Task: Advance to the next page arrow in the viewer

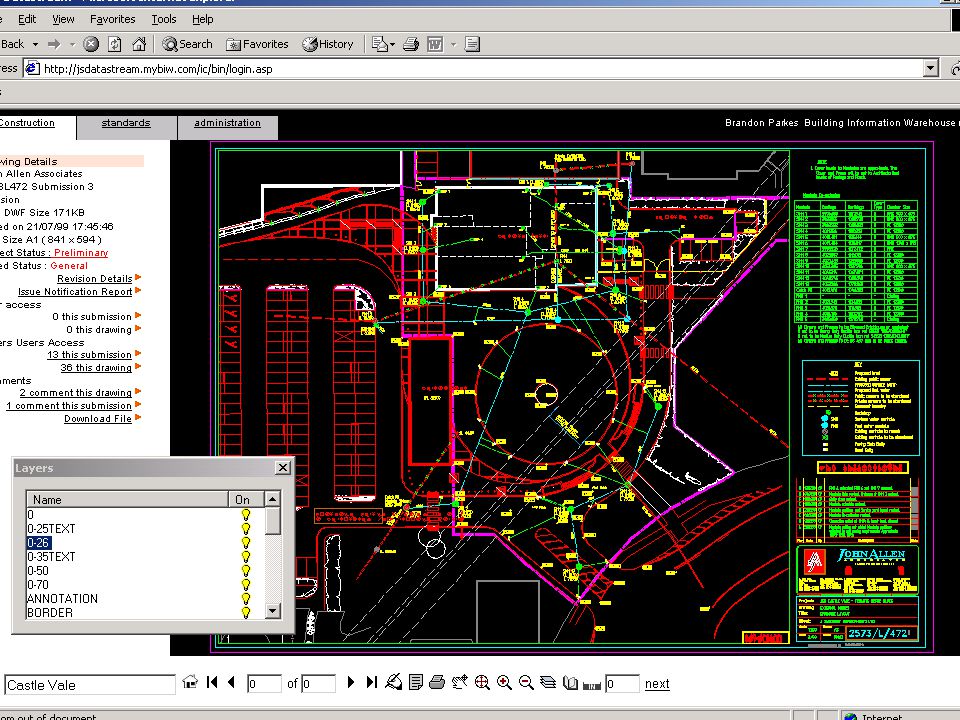Action: 351,682
